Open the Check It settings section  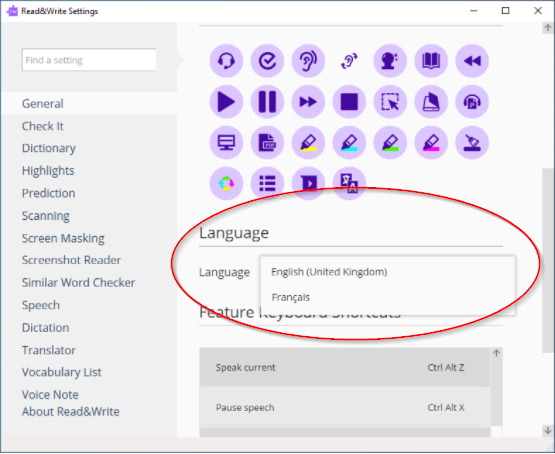pos(42,126)
